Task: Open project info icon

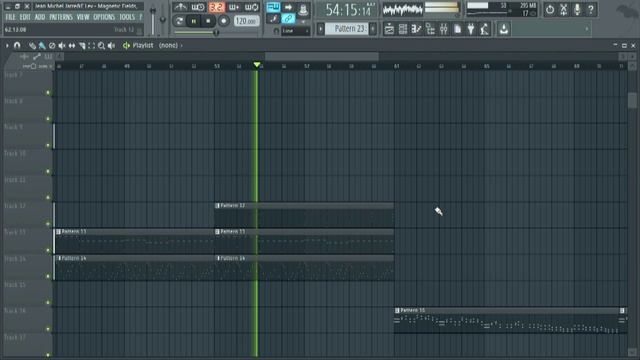Action: (x=458, y=29)
